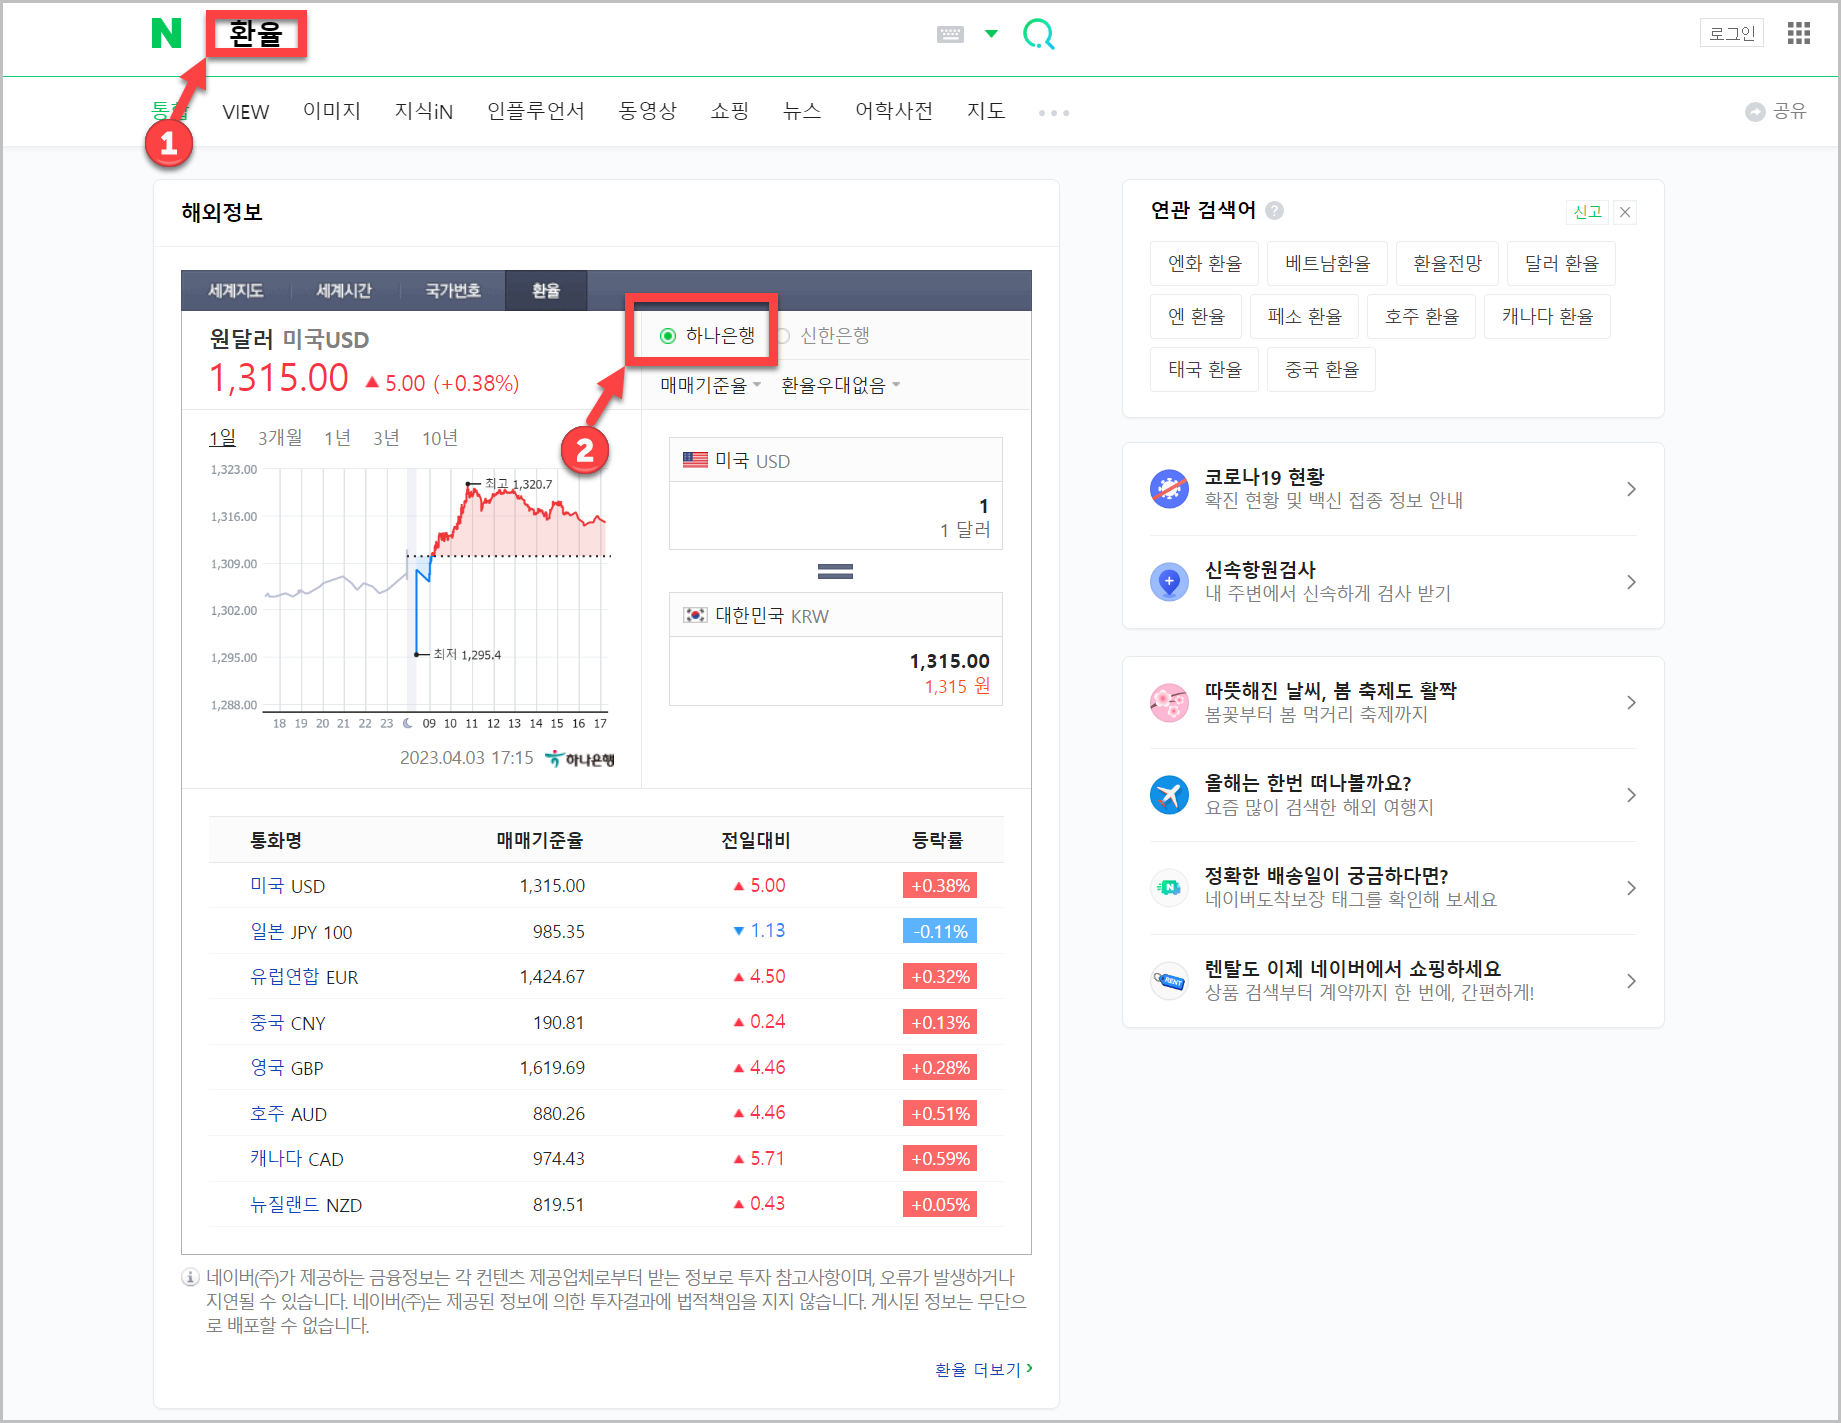Click the green Naver N logo
1841x1423 pixels.
[166, 33]
